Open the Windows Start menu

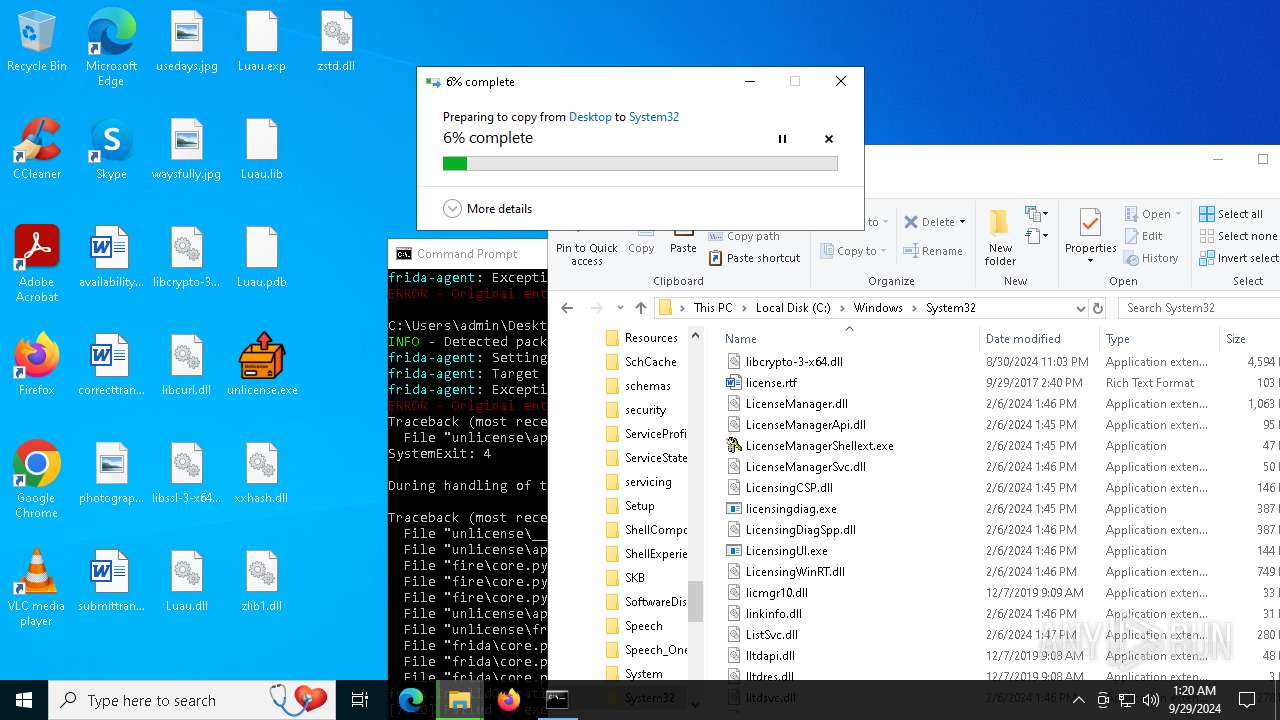24,700
